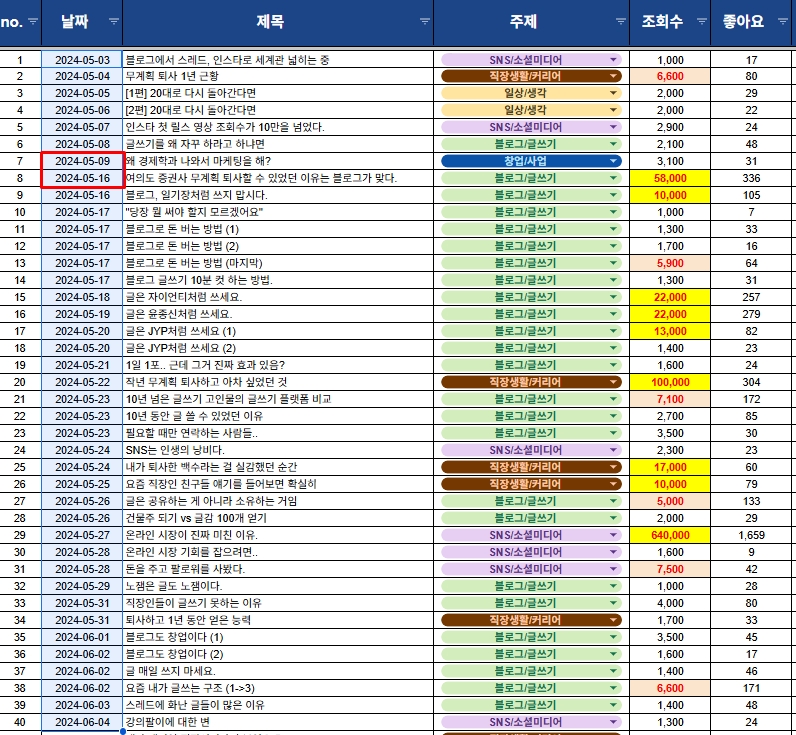Click the 날짜 column filter icon

[x=113, y=22]
